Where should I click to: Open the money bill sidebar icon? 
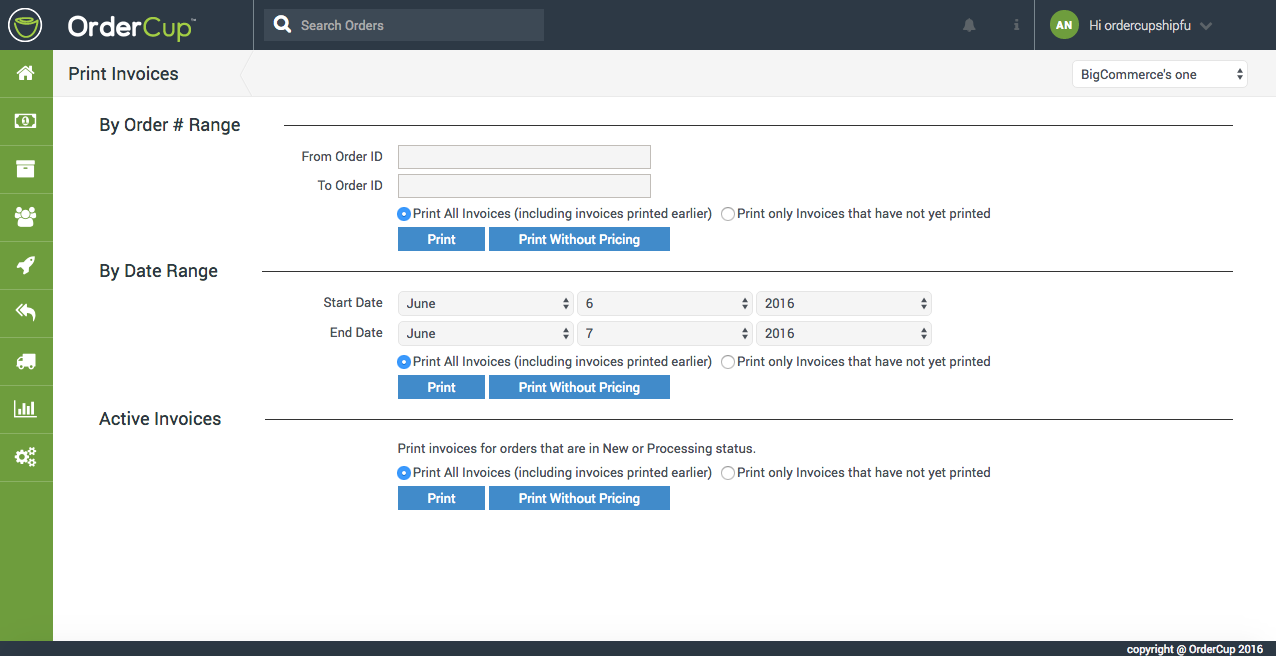point(26,121)
